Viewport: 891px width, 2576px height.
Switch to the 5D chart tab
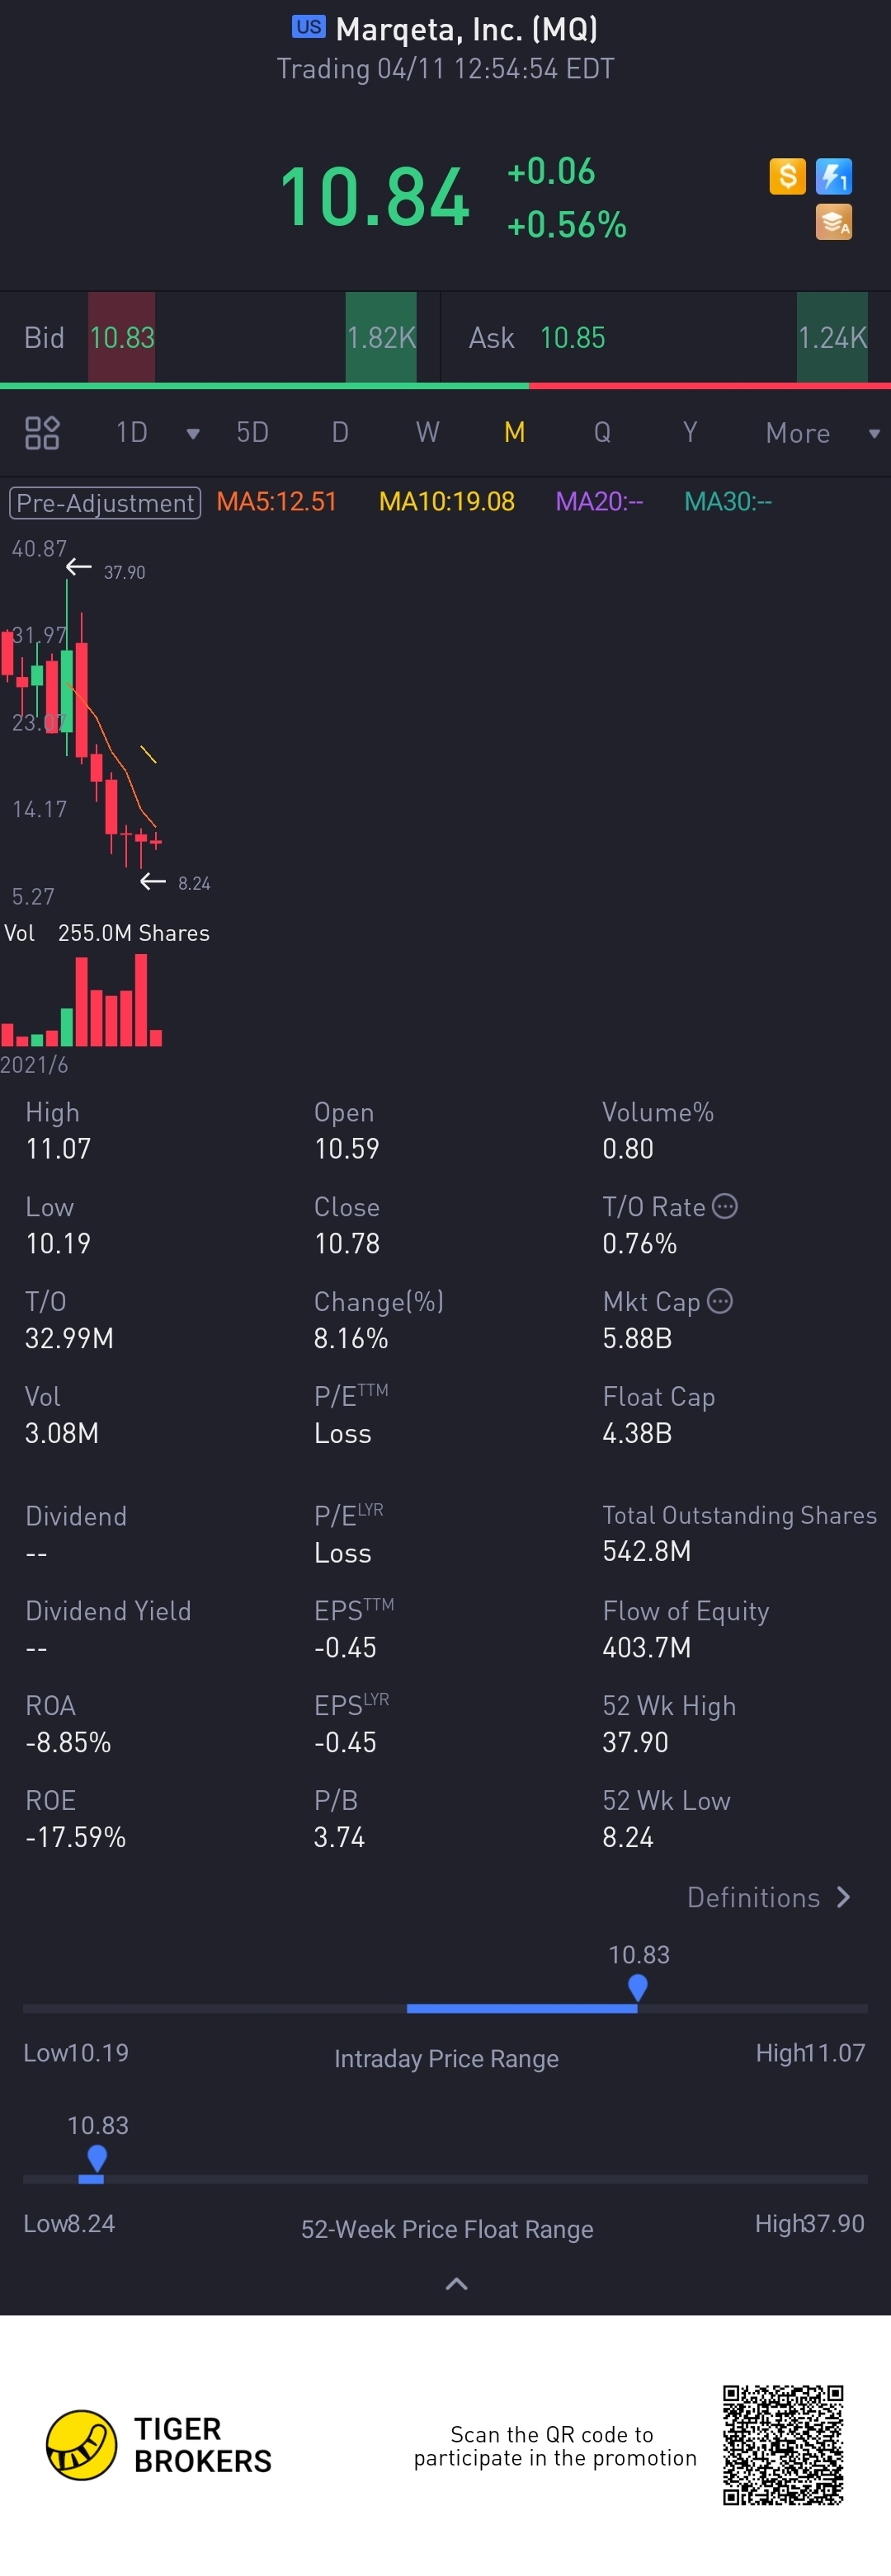point(252,432)
